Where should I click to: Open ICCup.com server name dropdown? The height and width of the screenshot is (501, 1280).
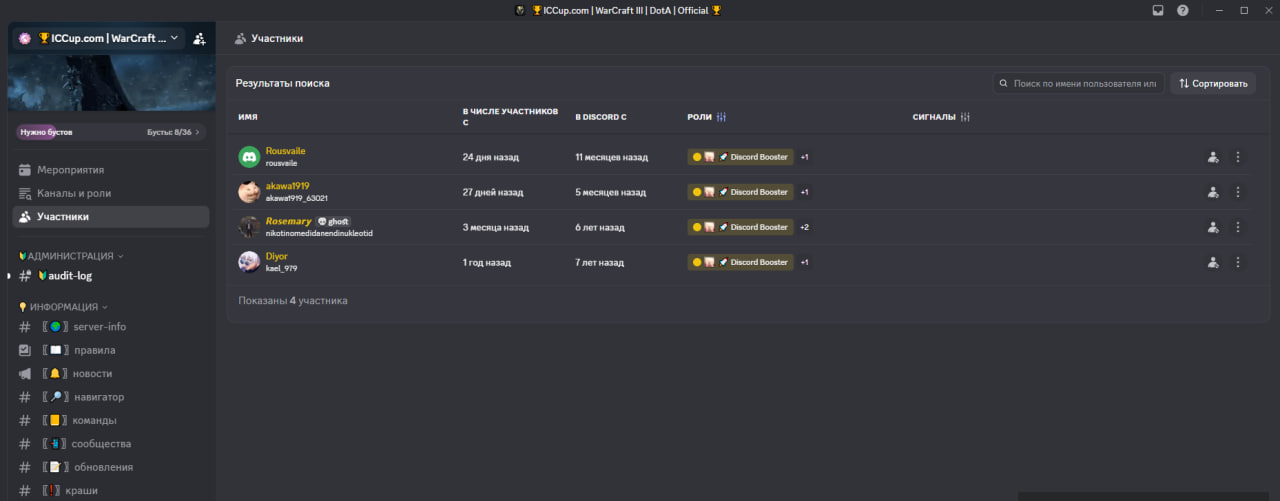[x=101, y=38]
